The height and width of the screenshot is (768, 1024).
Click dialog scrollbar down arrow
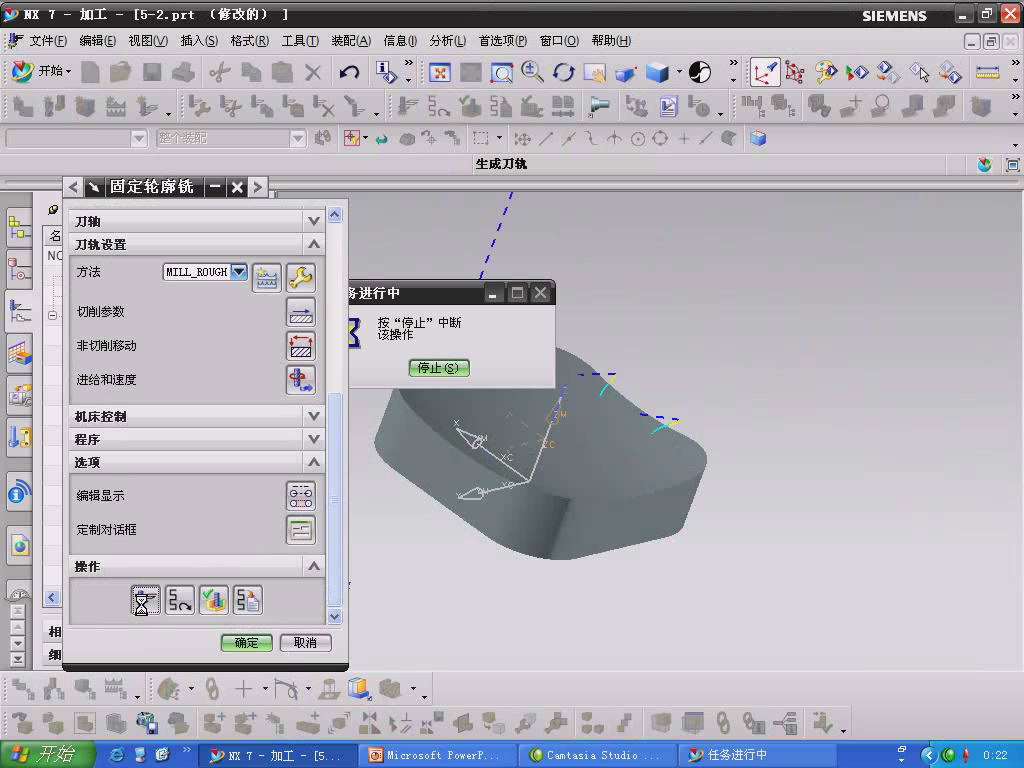(334, 616)
